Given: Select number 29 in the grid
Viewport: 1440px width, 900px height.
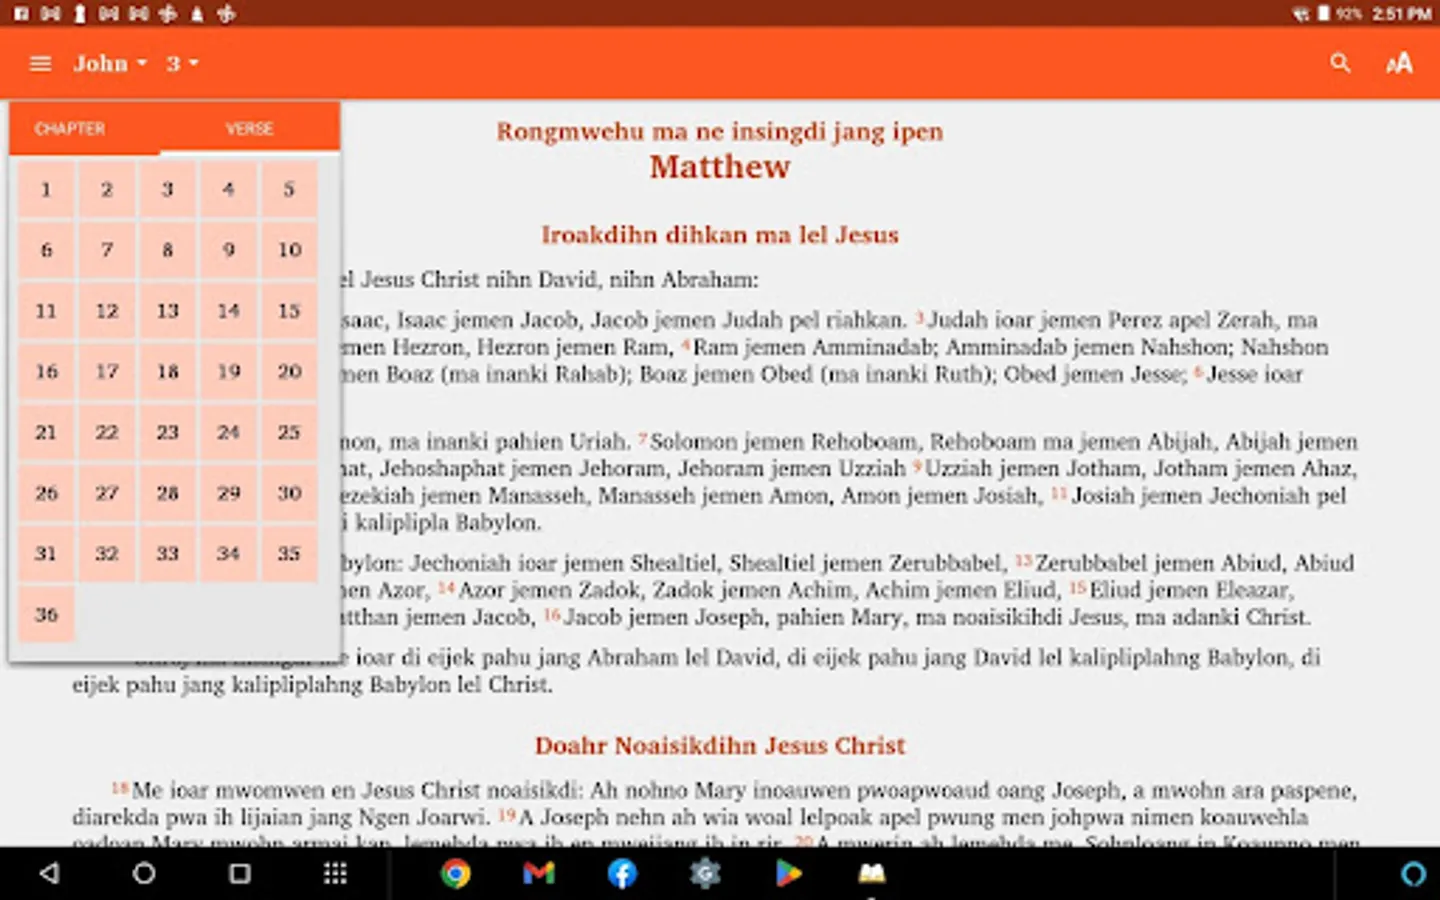Looking at the screenshot, I should 229,493.
